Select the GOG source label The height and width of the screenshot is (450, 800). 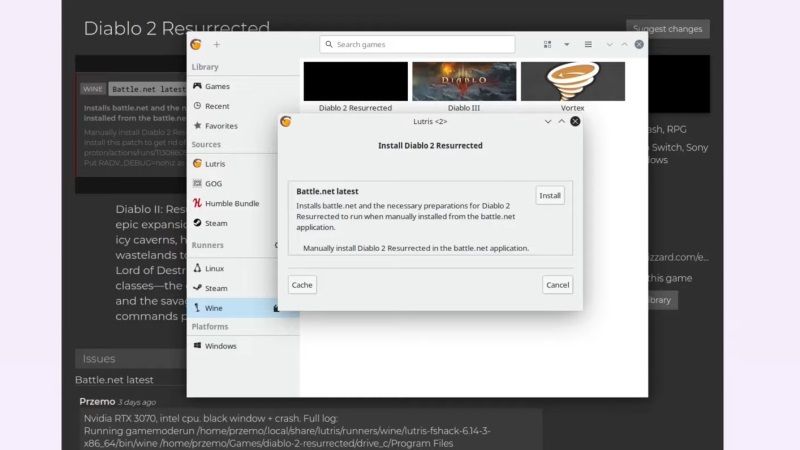point(213,184)
